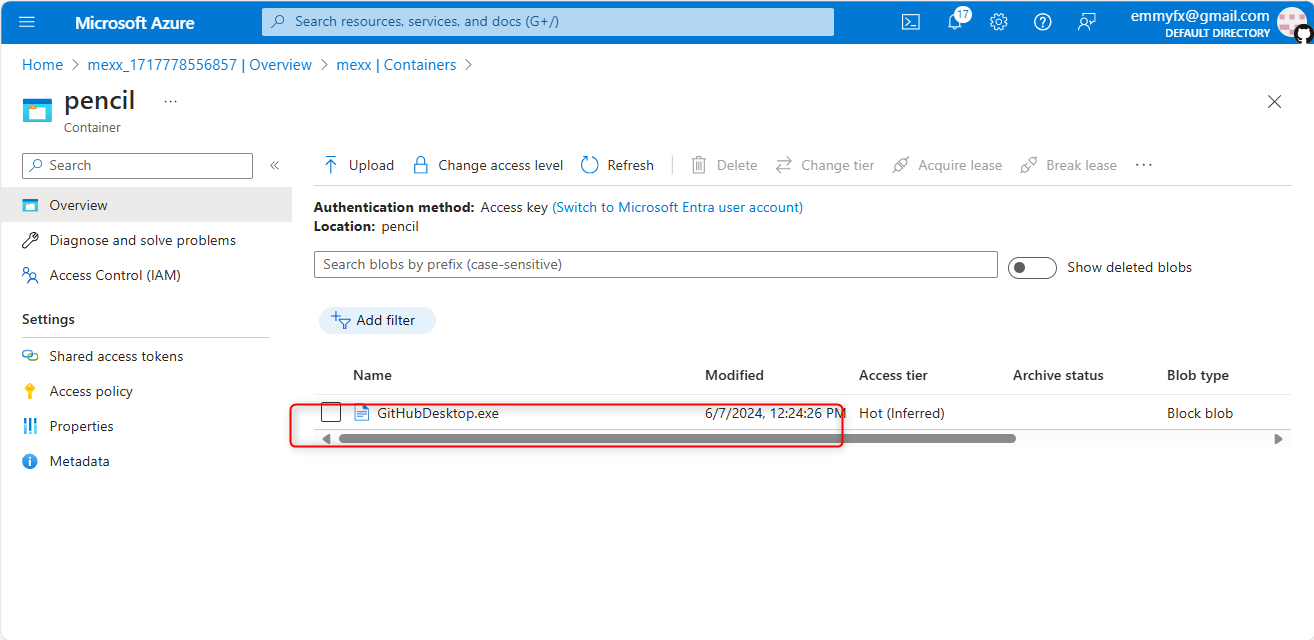This screenshot has width=1314, height=640.
Task: Open the portal hamburger menu
Action: 27,22
